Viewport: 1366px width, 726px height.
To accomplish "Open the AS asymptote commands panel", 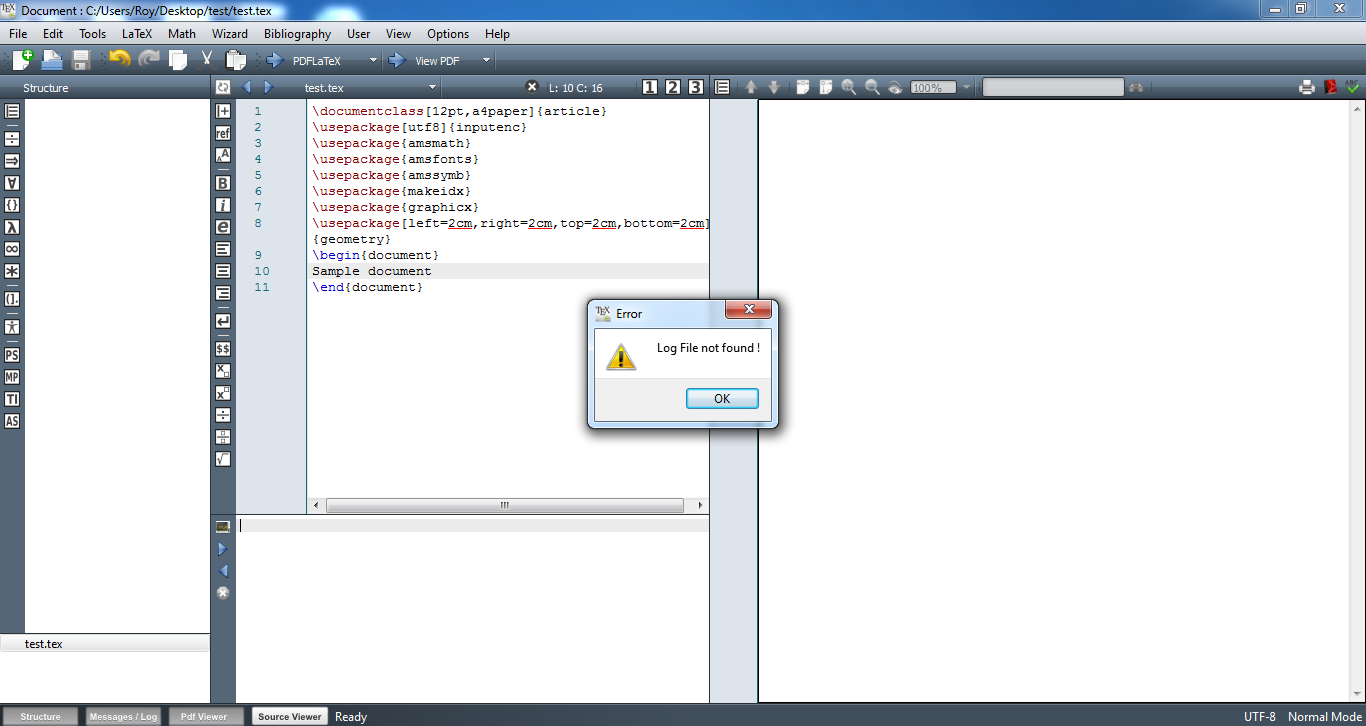I will 12,421.
